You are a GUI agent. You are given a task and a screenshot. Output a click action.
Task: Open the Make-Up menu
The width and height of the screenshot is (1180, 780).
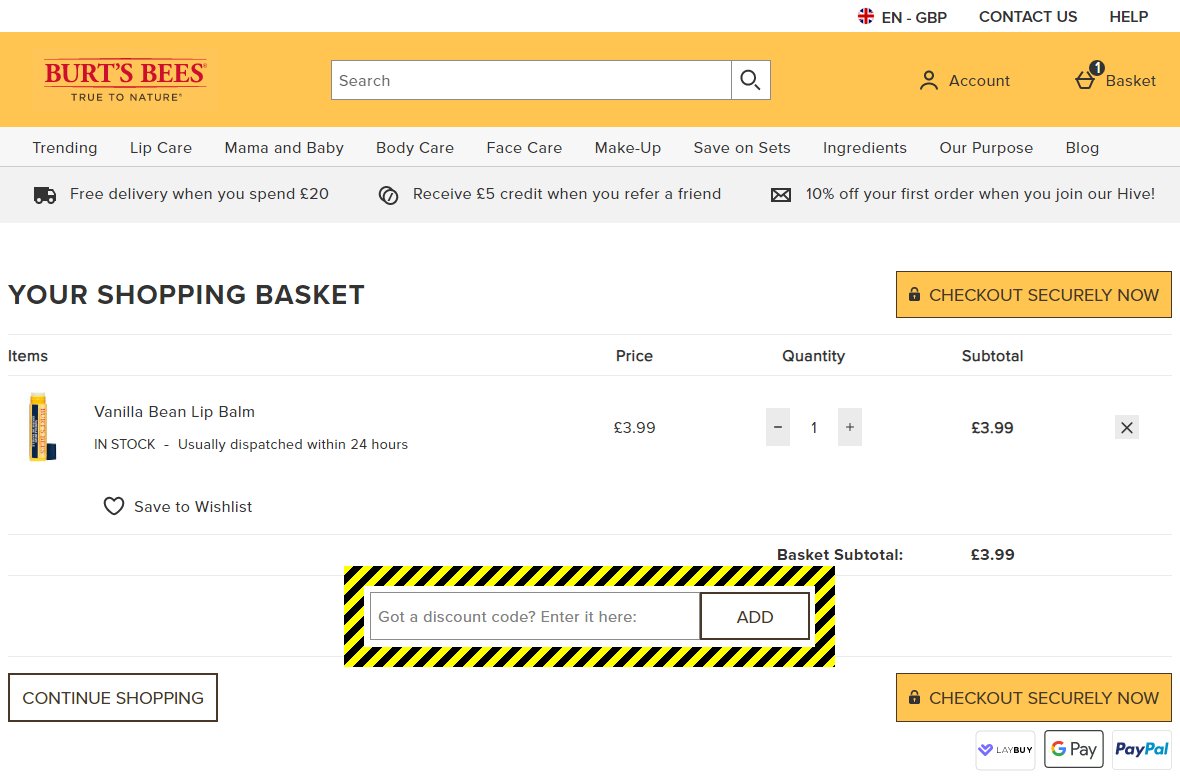(628, 148)
